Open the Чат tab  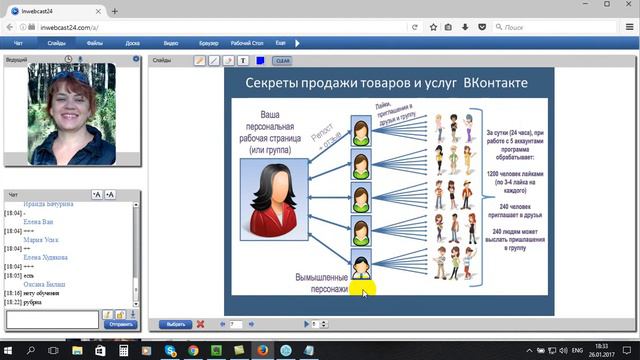pos(18,43)
